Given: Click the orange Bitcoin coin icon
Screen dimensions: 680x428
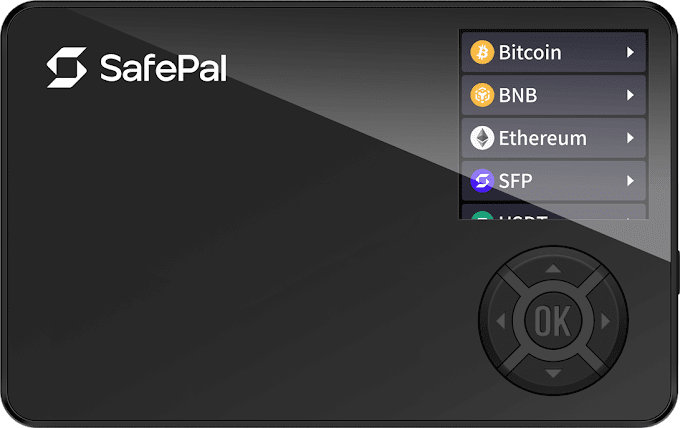Looking at the screenshot, I should click(482, 52).
